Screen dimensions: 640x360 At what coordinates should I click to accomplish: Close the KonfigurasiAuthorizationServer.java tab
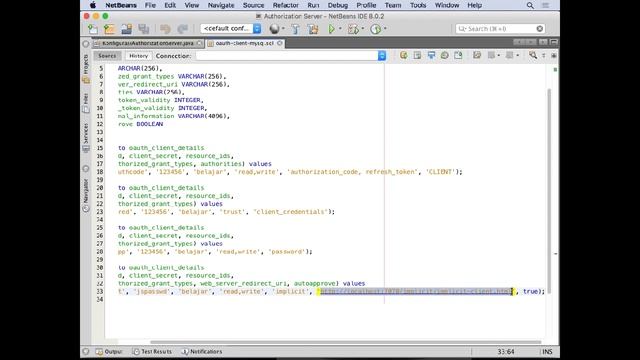tap(200, 43)
